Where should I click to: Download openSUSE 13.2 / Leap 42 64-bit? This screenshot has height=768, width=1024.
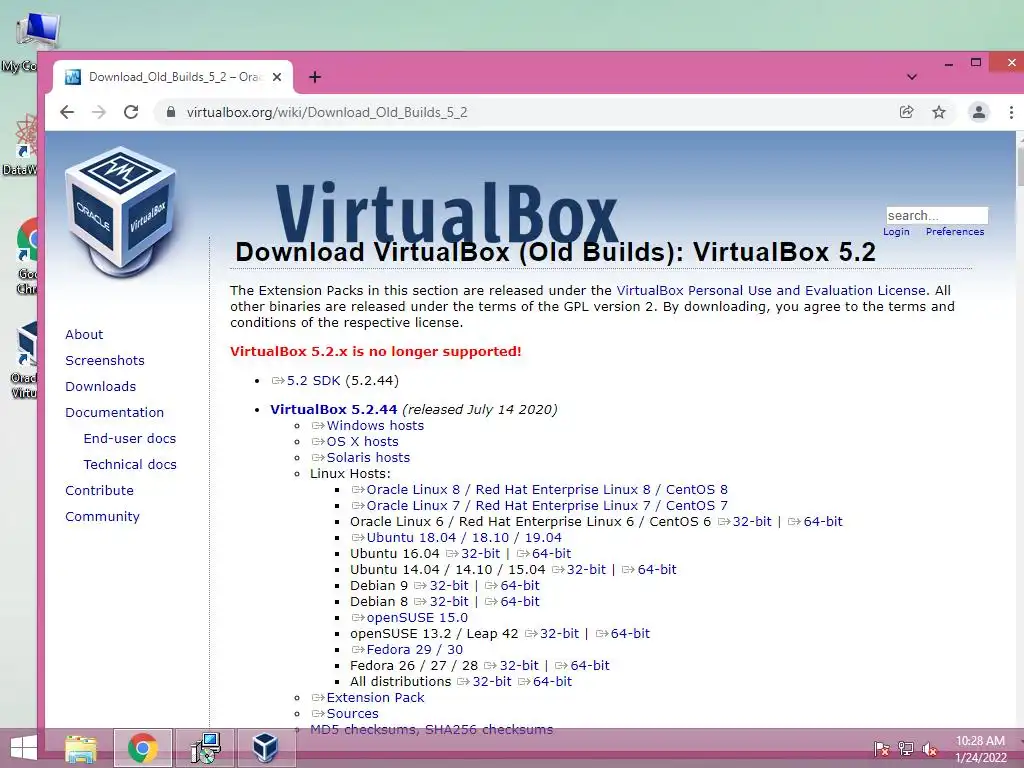coord(622,633)
